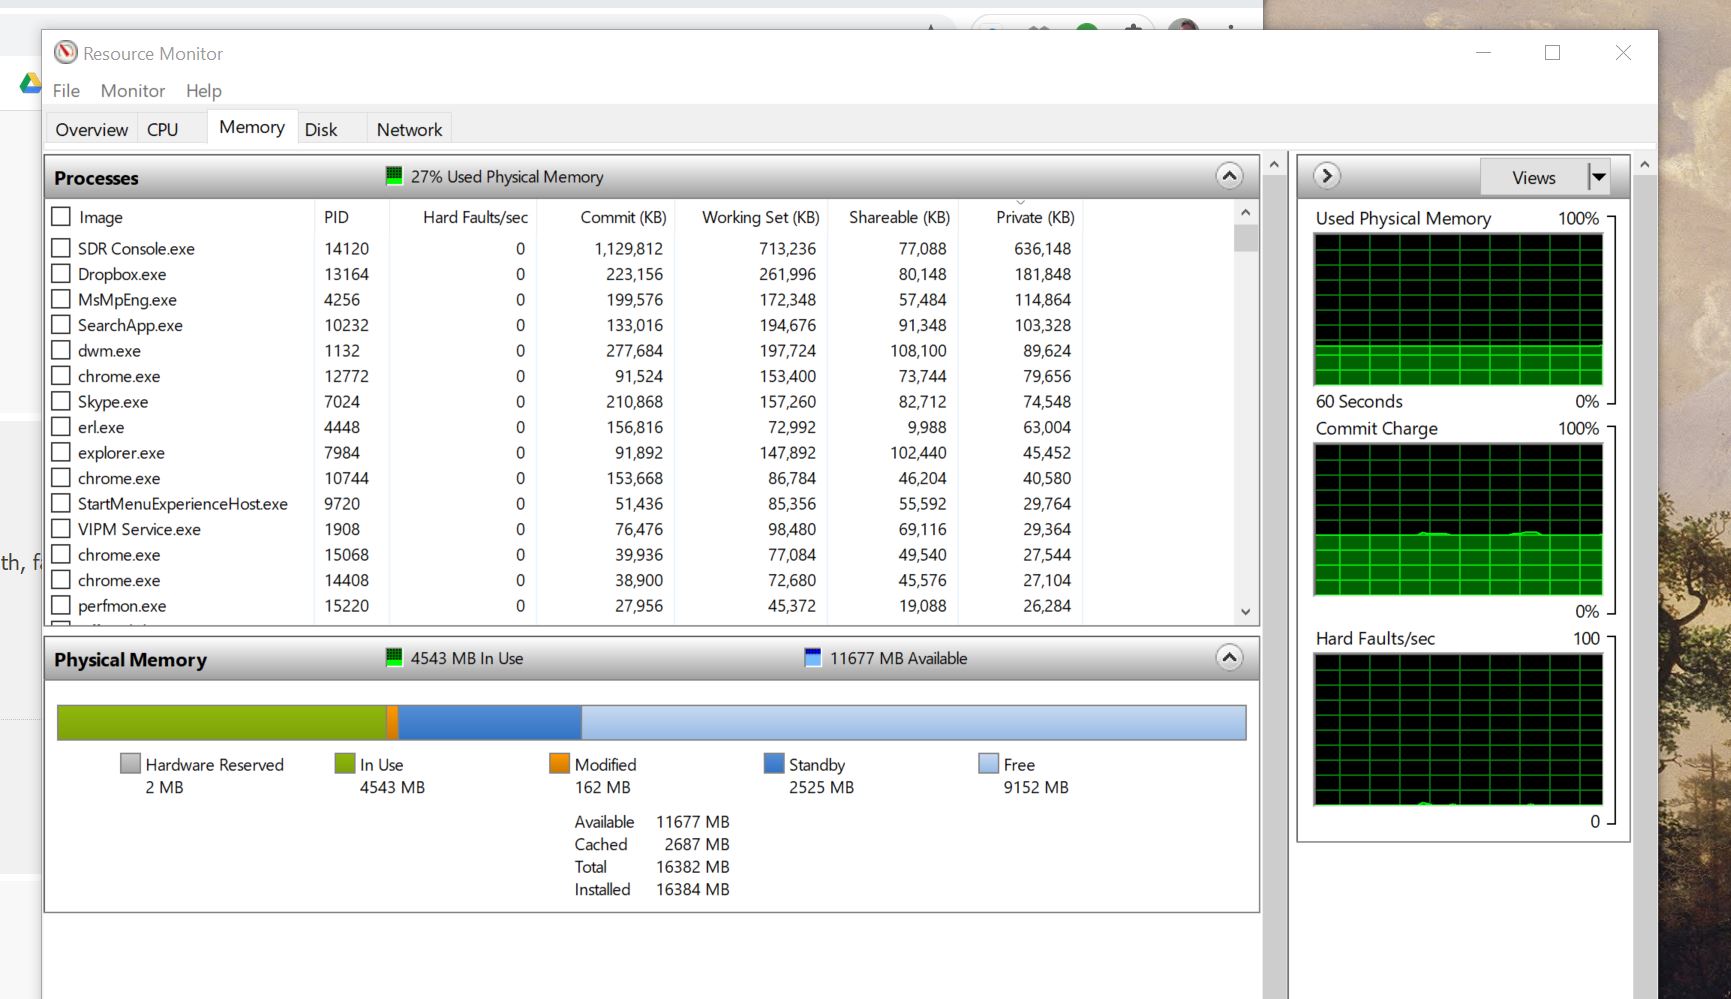Collapse the Physical Memory section

pos(1229,658)
